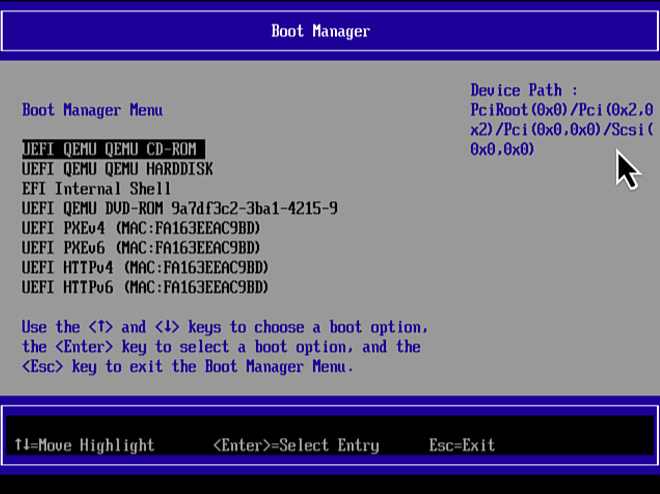Select UEFI QEMU DVD-ROM 9a7df3c2 entry
The width and height of the screenshot is (660, 494).
tap(179, 208)
